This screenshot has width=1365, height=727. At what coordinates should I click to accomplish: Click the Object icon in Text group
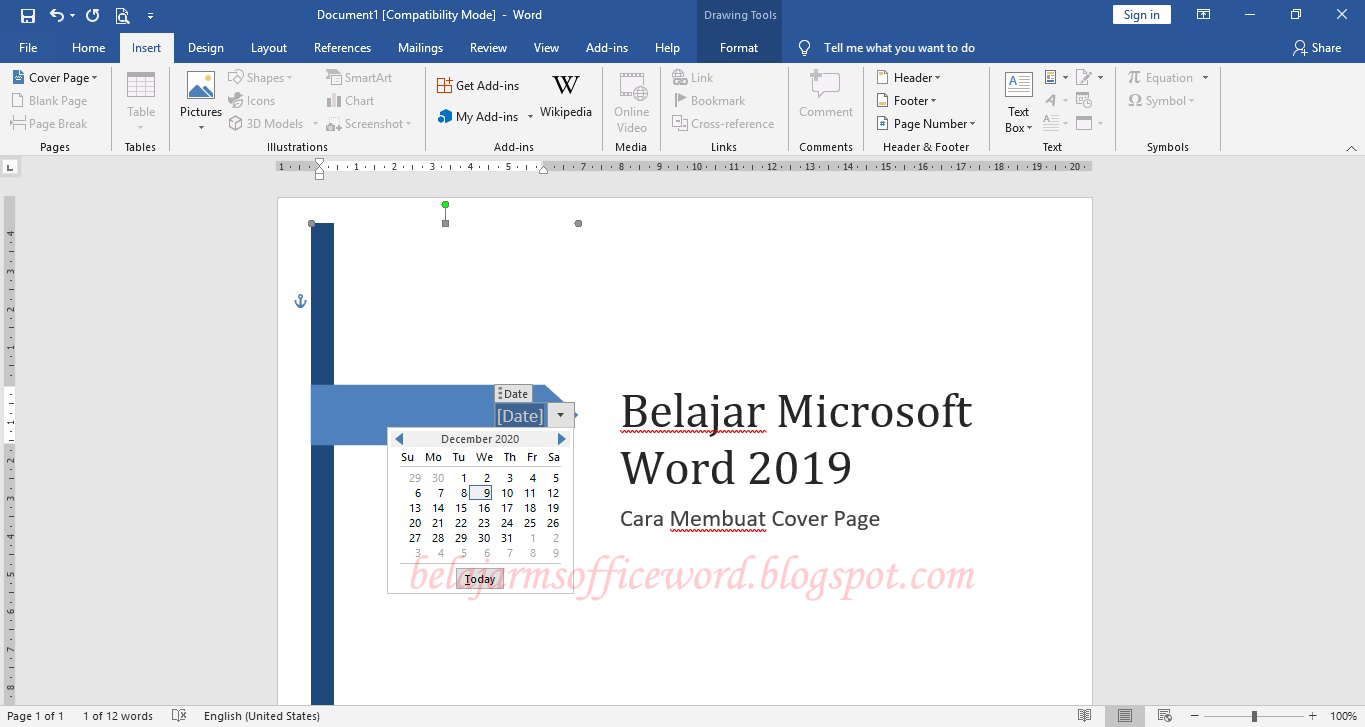coord(1086,123)
